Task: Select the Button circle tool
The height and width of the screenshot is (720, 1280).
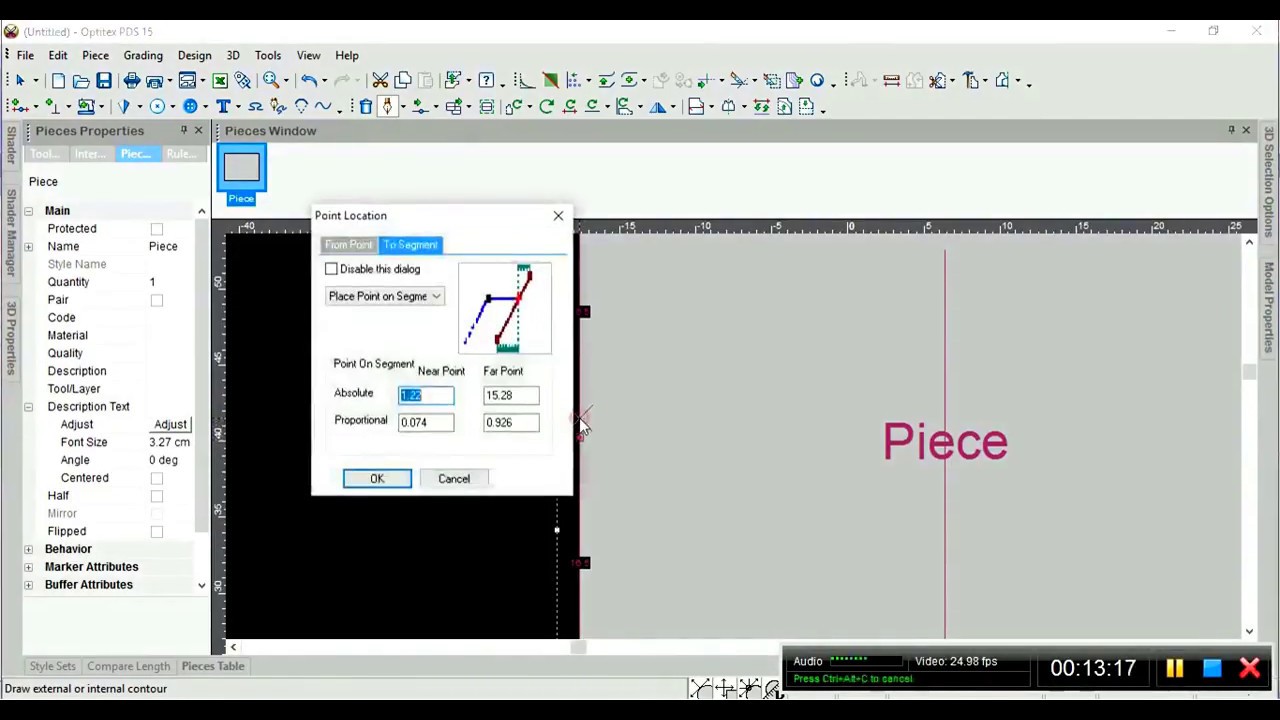Action: coord(189,106)
